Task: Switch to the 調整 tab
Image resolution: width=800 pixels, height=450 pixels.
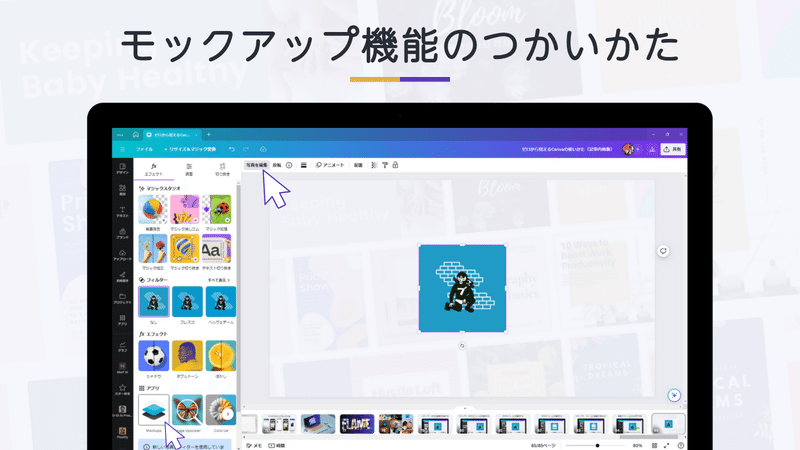Action: [x=189, y=169]
